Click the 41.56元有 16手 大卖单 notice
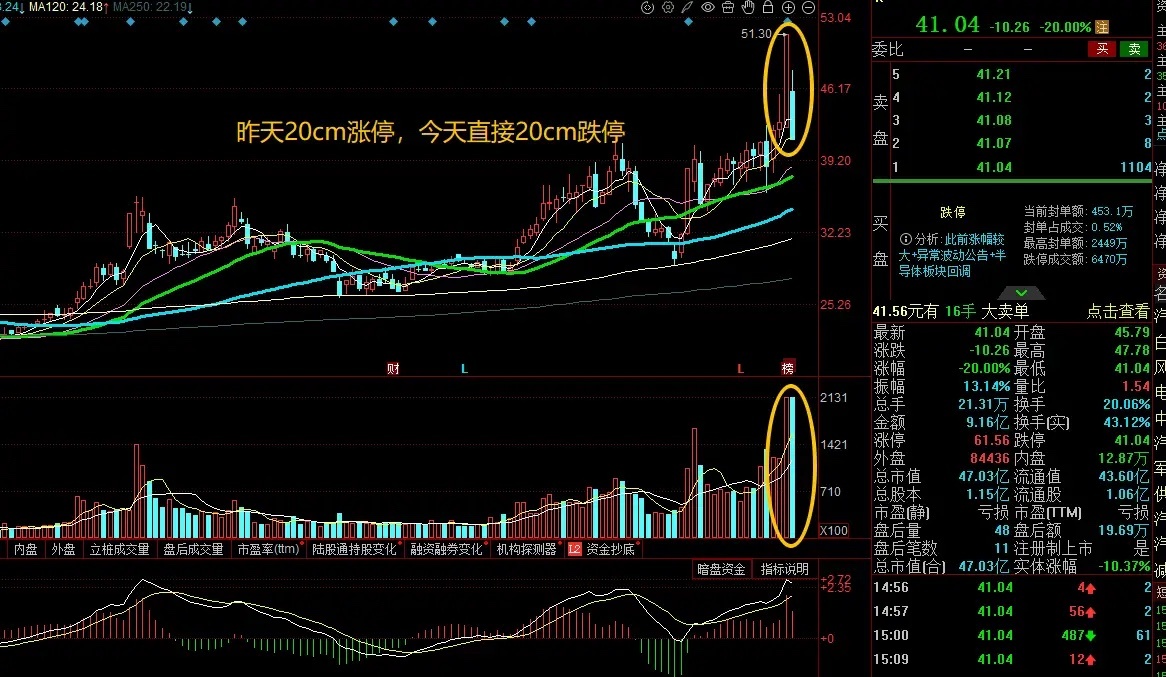Screen dimensions: 1166x677 [x=951, y=311]
